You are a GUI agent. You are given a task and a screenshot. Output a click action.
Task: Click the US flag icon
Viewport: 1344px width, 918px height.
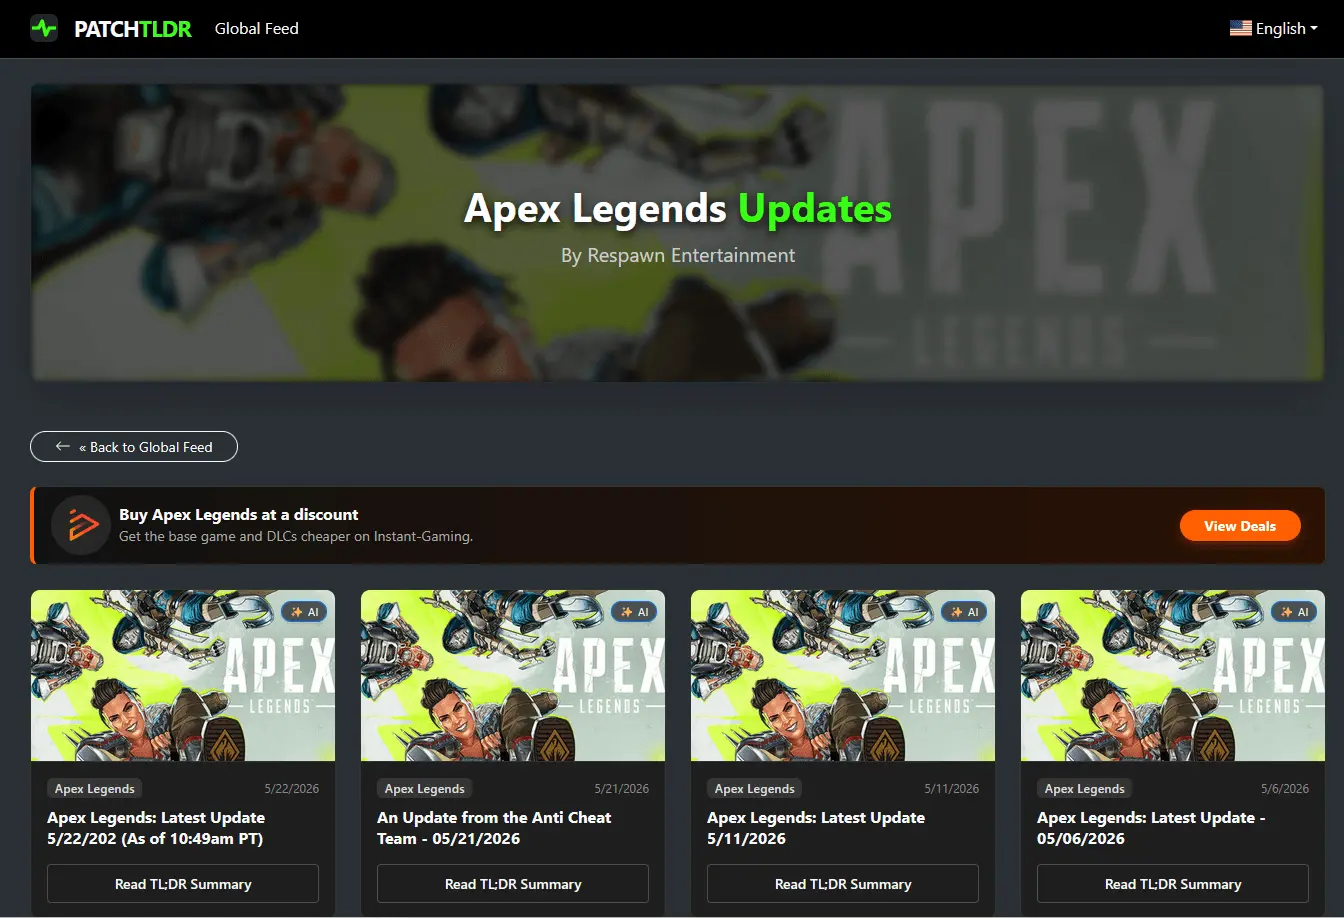(1241, 28)
